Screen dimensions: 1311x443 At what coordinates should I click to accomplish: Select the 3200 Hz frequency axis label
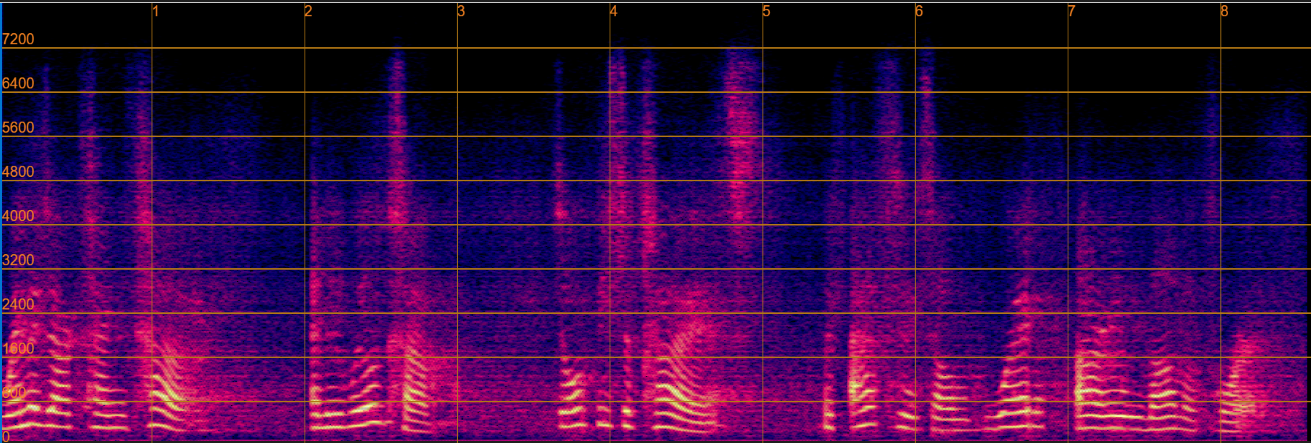click(x=19, y=261)
